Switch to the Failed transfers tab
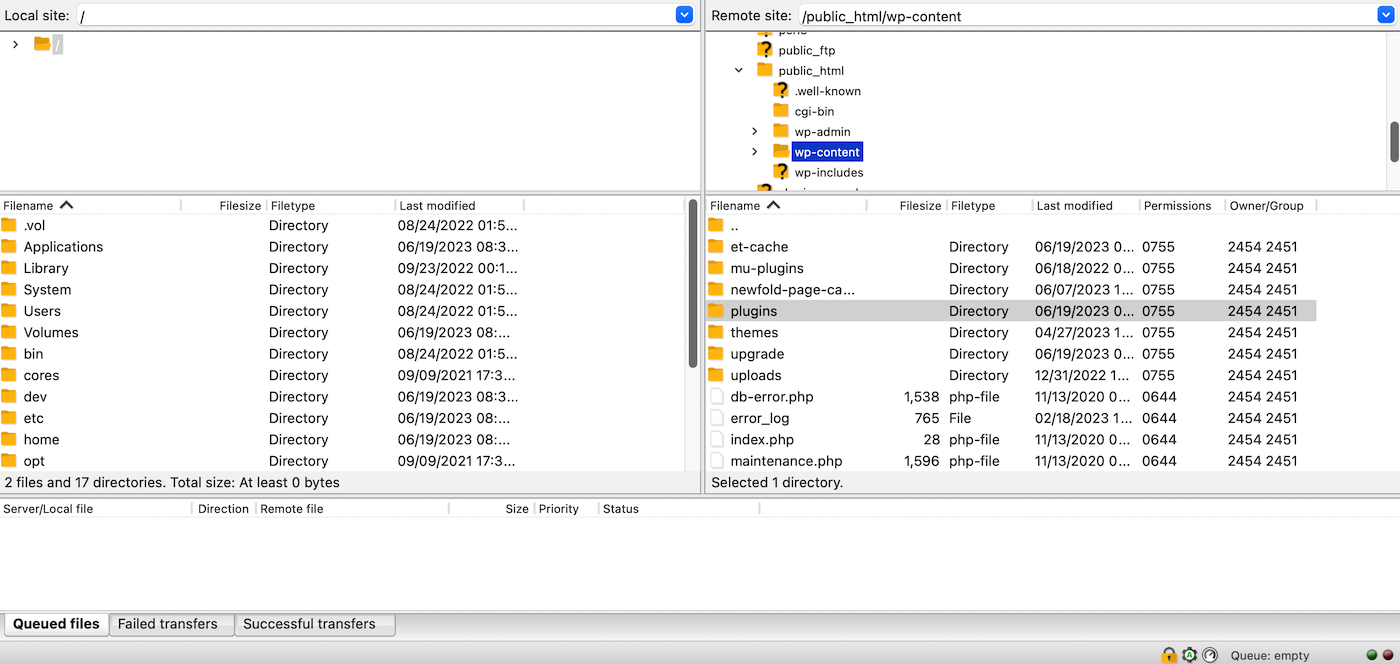Viewport: 1400px width, 664px height. [170, 623]
